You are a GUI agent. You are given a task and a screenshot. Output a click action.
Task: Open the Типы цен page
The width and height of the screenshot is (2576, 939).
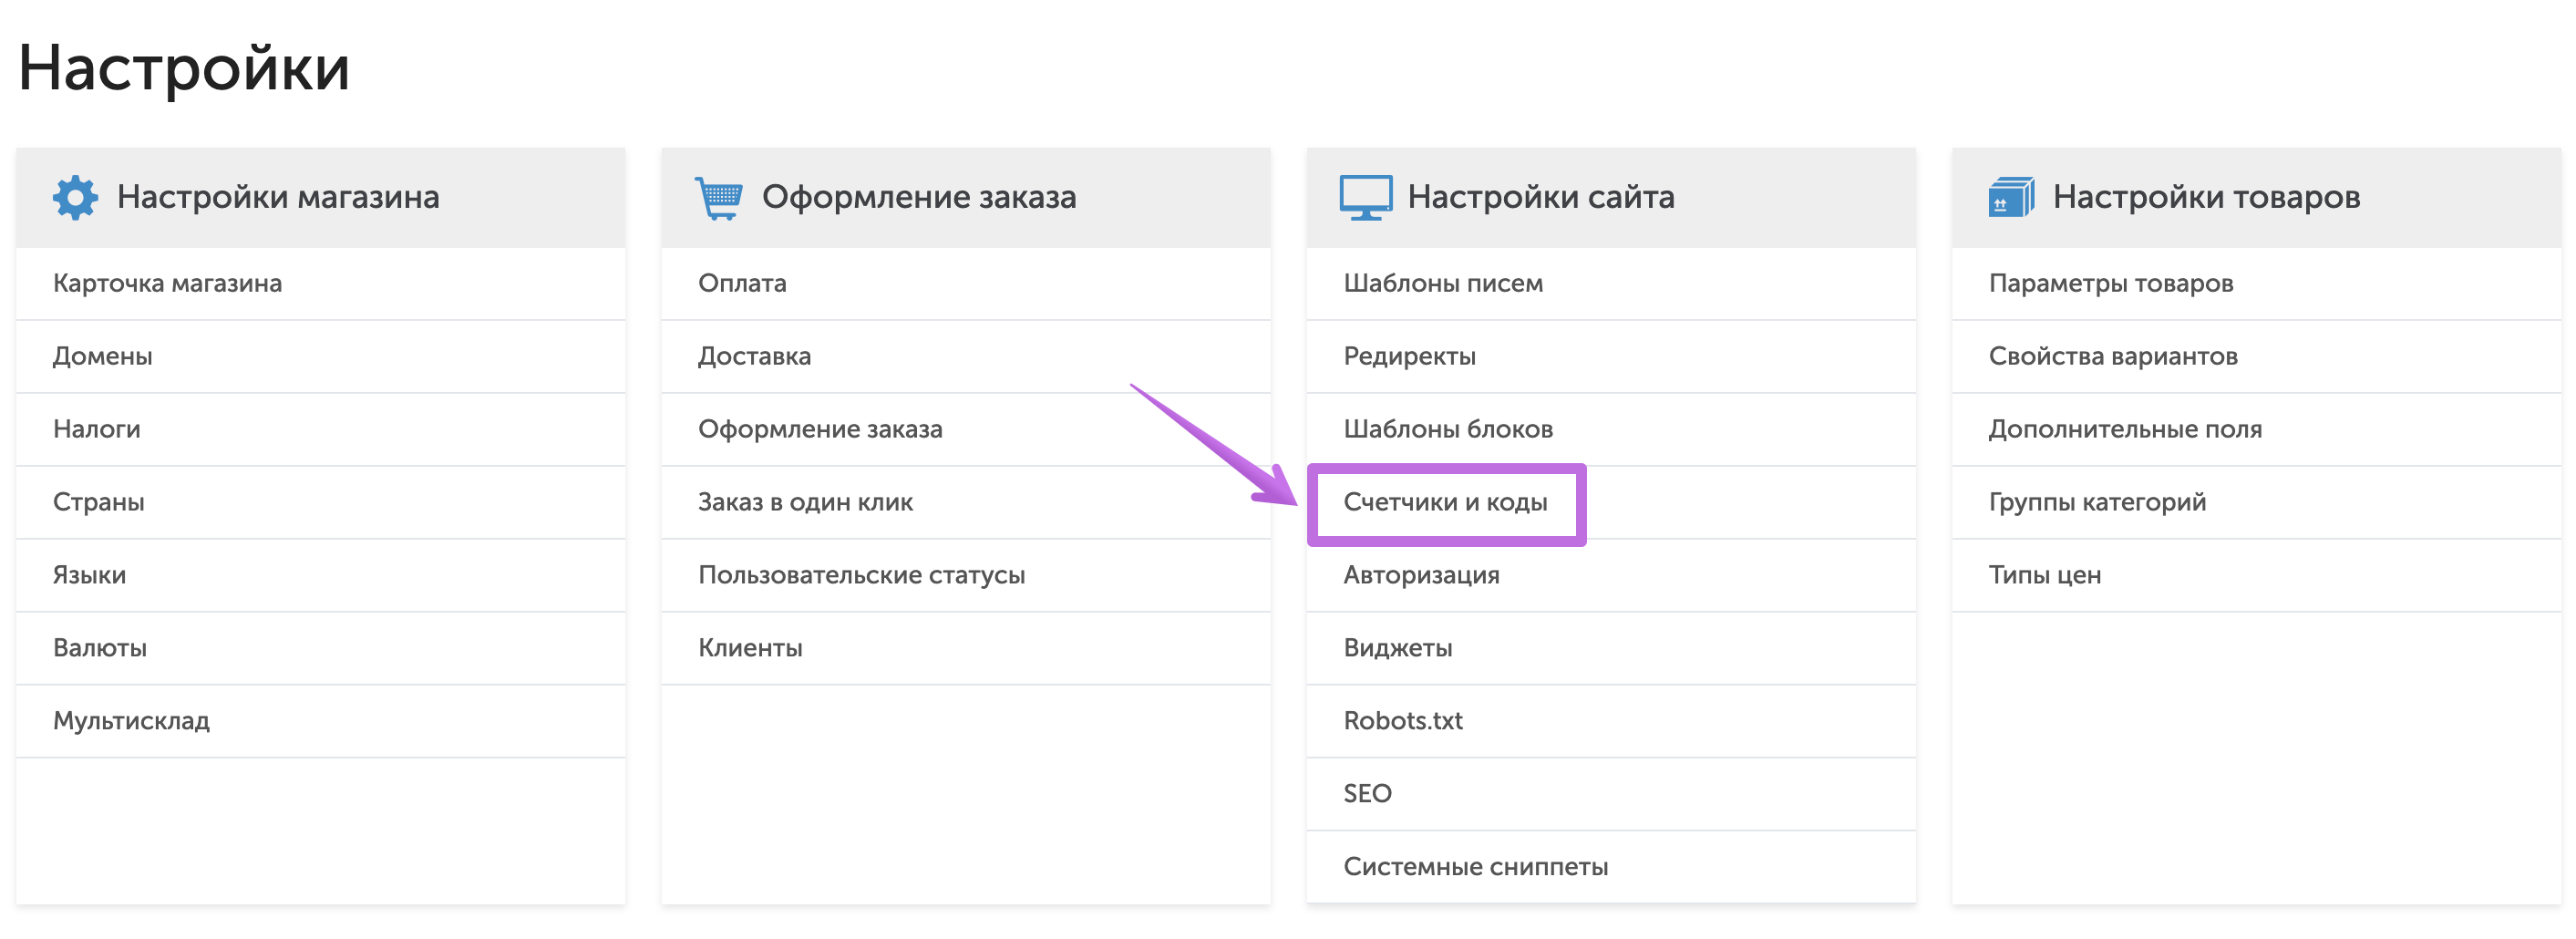click(x=2044, y=575)
